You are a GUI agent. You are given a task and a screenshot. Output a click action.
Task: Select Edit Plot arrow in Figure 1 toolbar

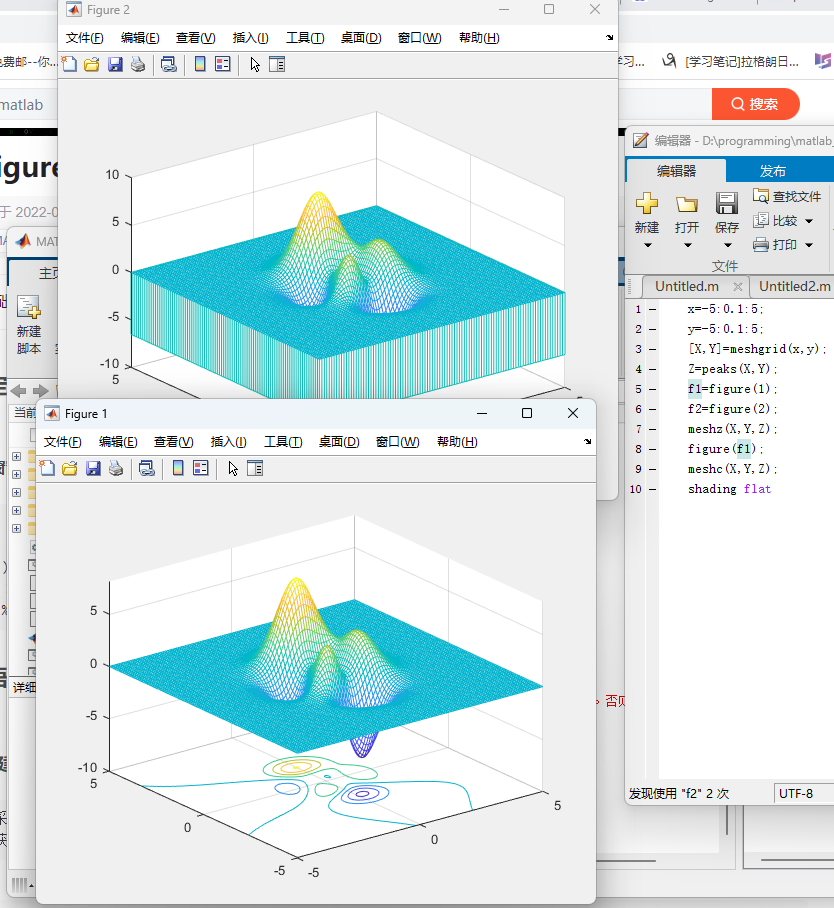tap(233, 468)
